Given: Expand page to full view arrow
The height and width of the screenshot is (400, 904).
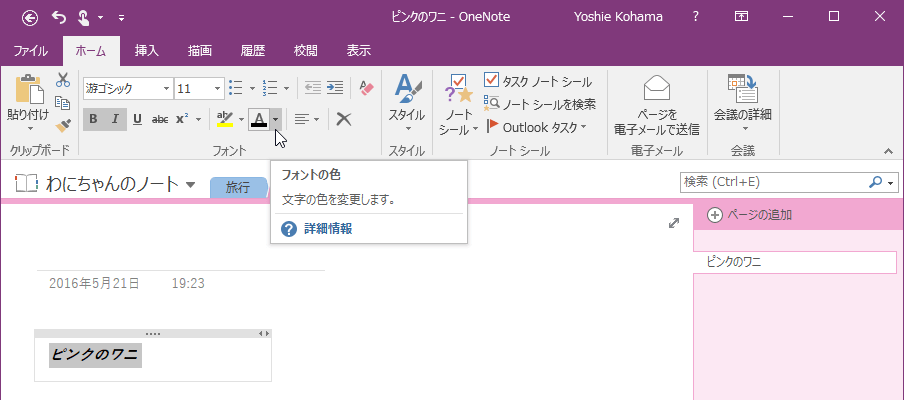Looking at the screenshot, I should pyautogui.click(x=673, y=223).
